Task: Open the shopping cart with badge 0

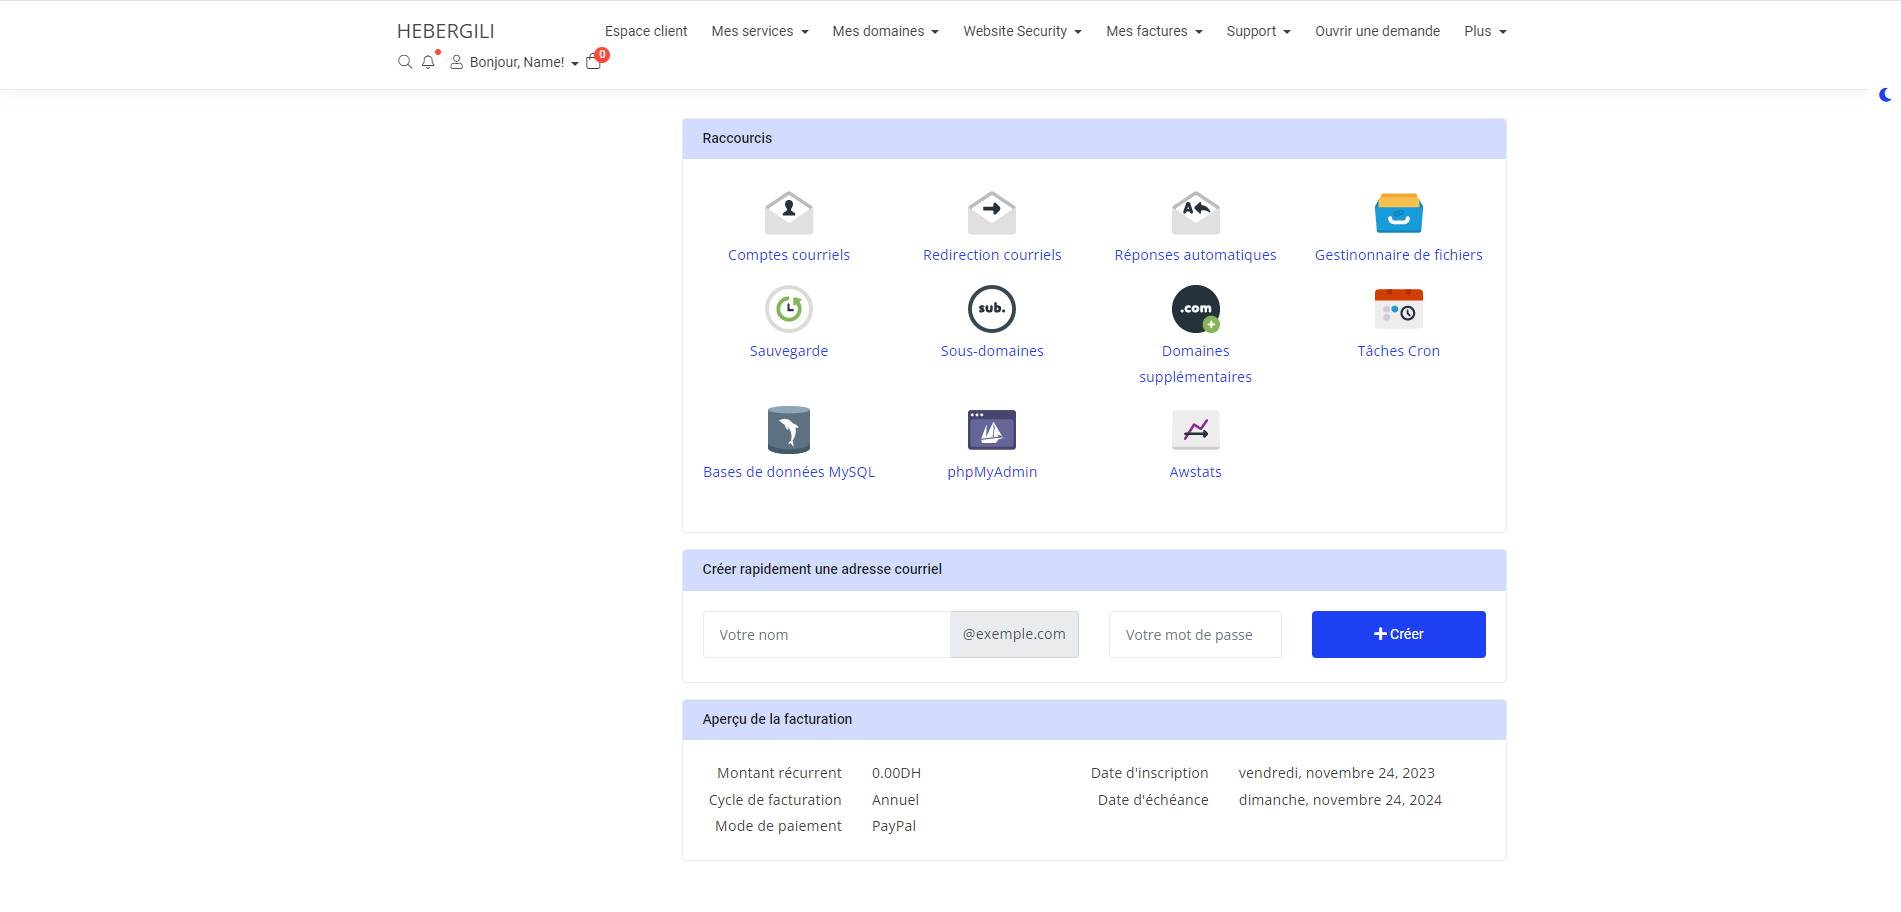Action: [x=593, y=62]
